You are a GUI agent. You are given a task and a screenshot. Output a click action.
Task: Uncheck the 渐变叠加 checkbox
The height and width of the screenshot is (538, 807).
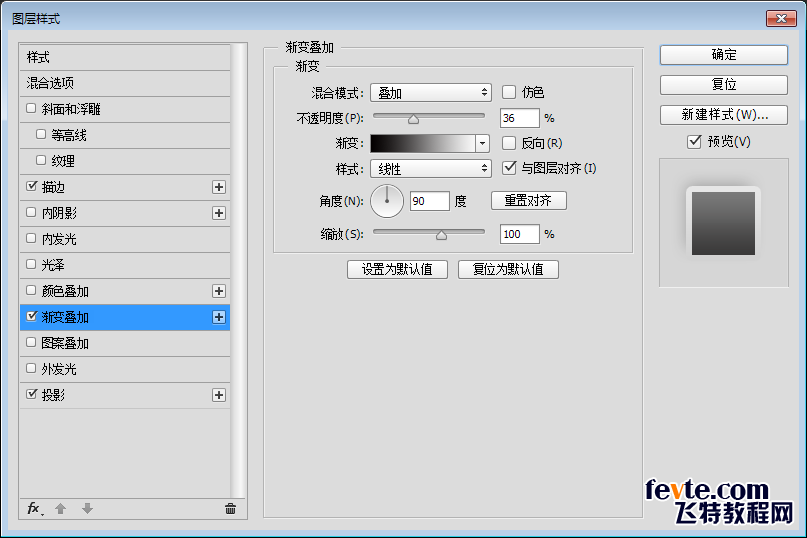(x=31, y=316)
